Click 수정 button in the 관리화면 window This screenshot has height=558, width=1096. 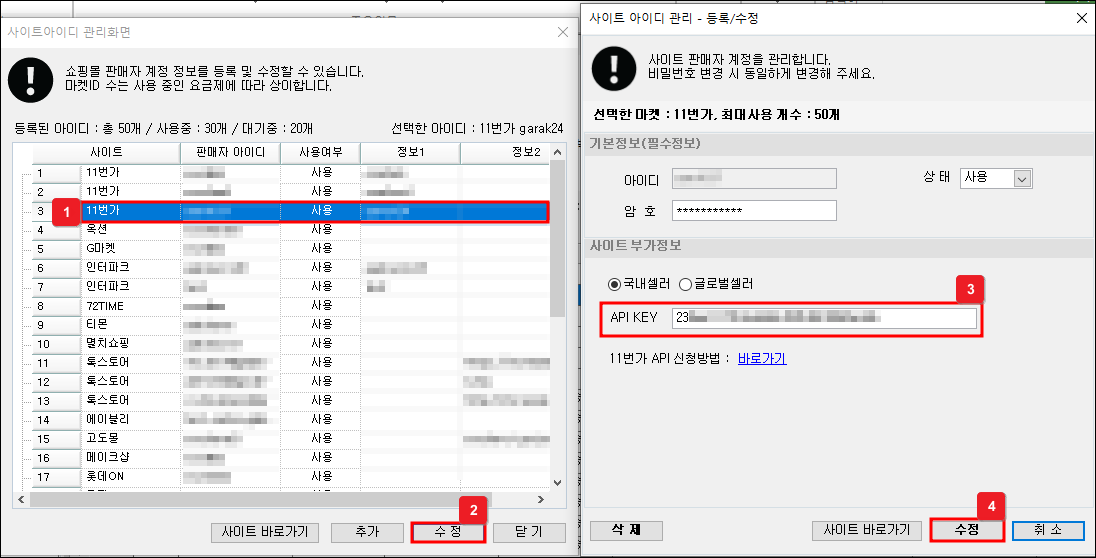[448, 533]
